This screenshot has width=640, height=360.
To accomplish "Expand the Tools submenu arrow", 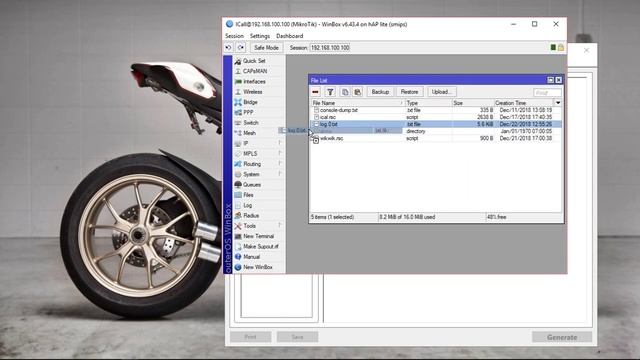I will click(x=280, y=225).
